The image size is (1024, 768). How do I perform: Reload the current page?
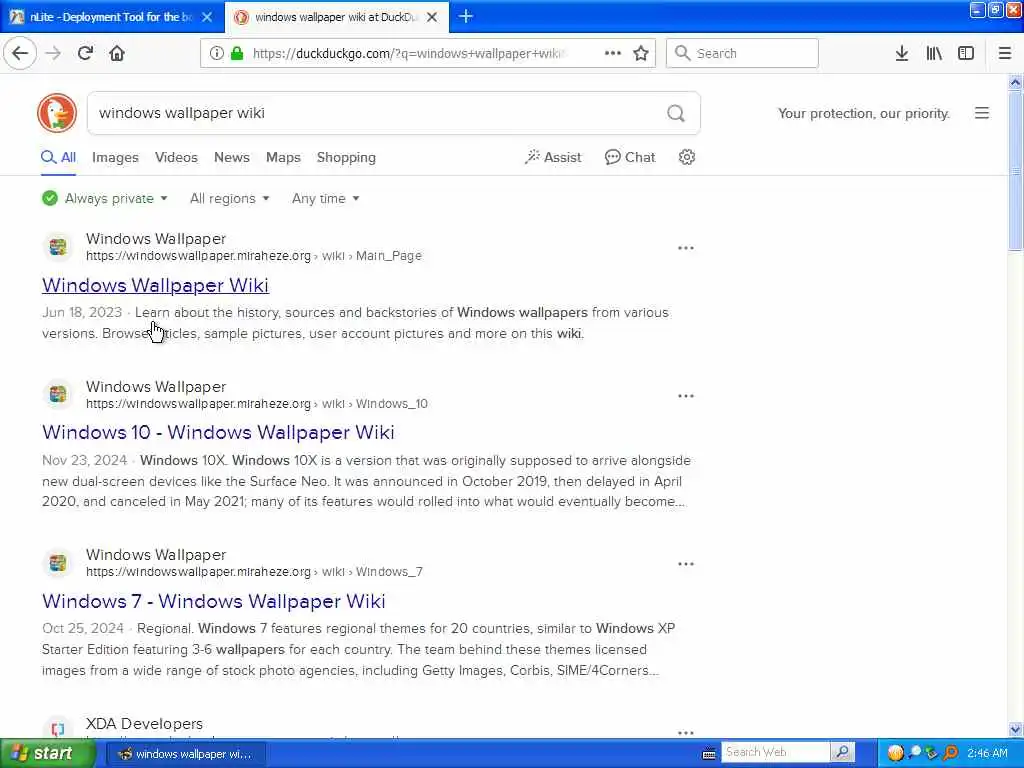pyautogui.click(x=85, y=53)
